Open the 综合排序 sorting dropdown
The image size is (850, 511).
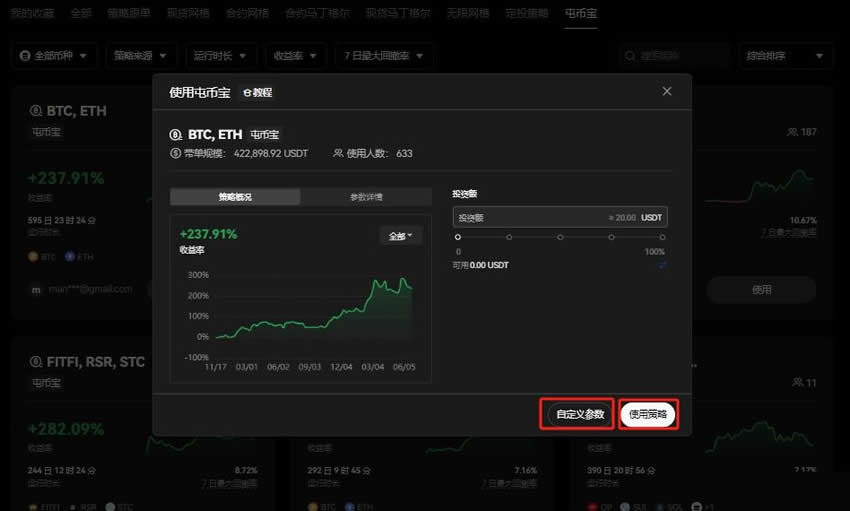click(x=786, y=56)
